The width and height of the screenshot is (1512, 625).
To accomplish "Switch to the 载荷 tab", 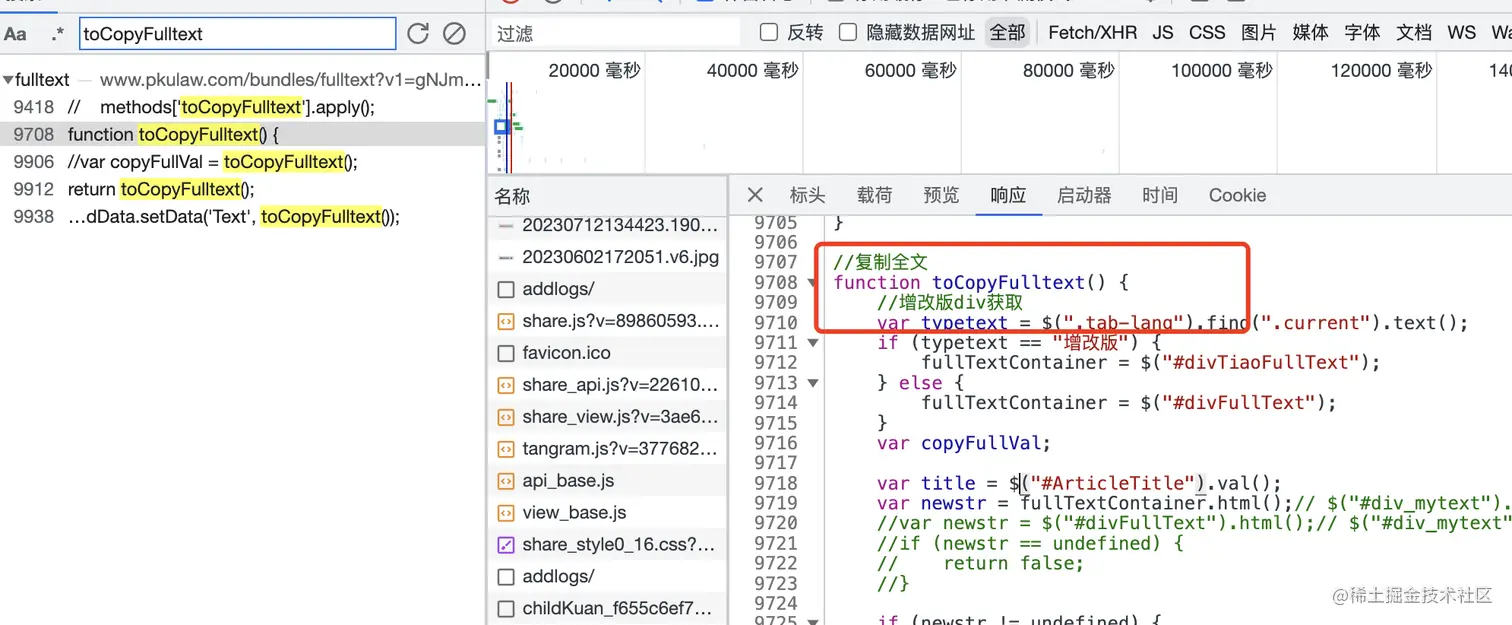I will tap(874, 195).
